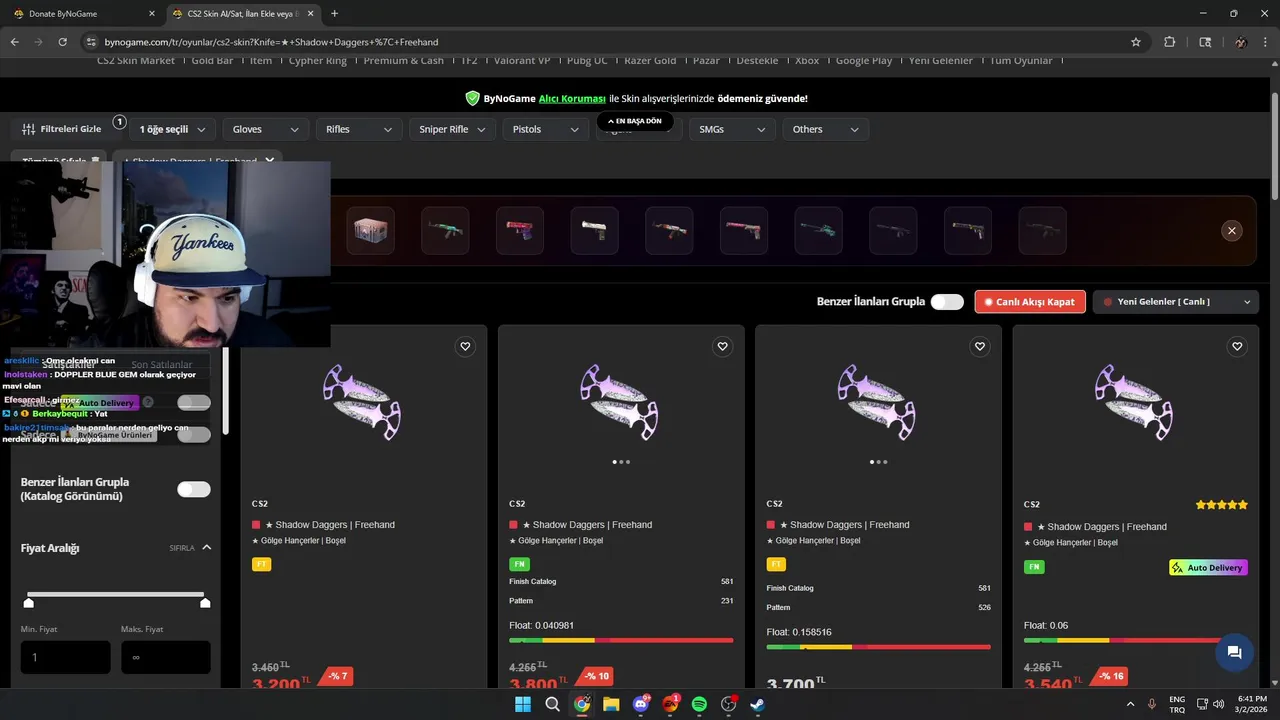The width and height of the screenshot is (1280, 720).
Task: Show hidden system tray icons
Action: (1129, 704)
